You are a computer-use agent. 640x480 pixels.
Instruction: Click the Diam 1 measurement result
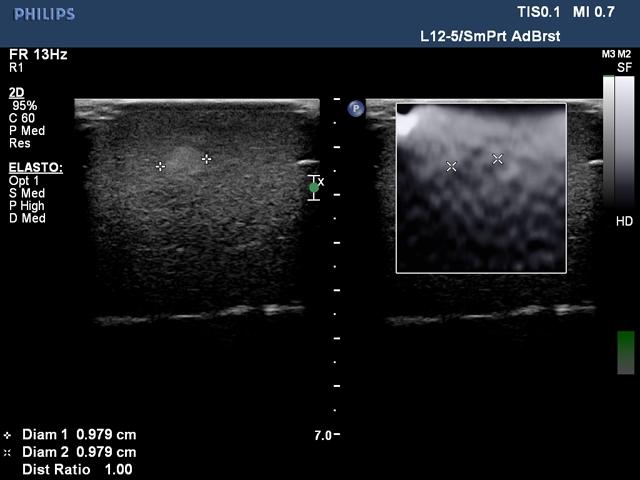[70, 435]
